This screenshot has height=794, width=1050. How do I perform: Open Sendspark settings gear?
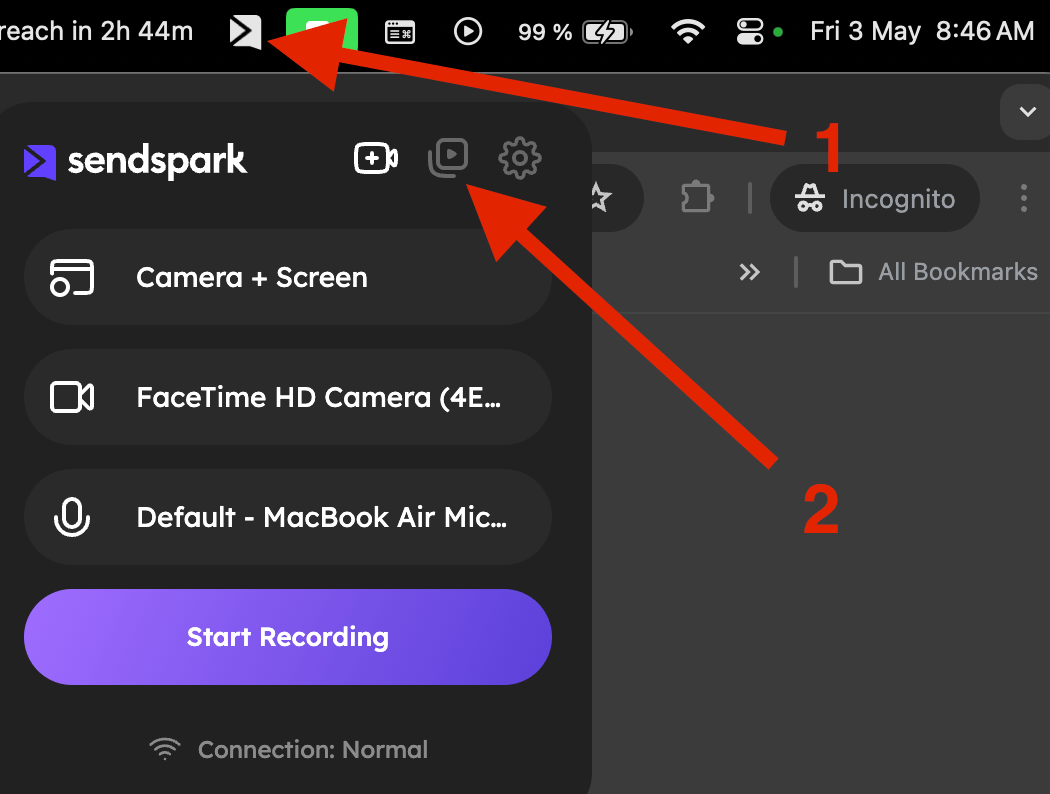tap(520, 159)
